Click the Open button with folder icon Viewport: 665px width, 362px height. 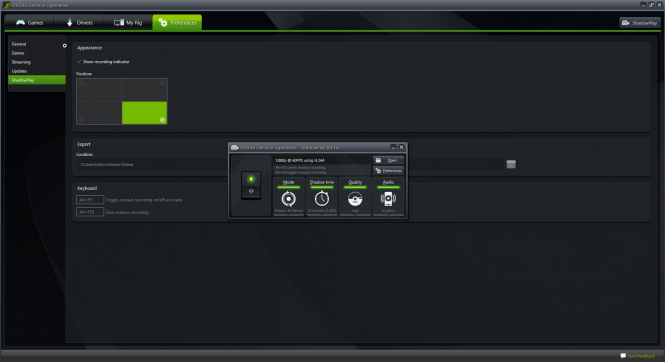(x=388, y=160)
